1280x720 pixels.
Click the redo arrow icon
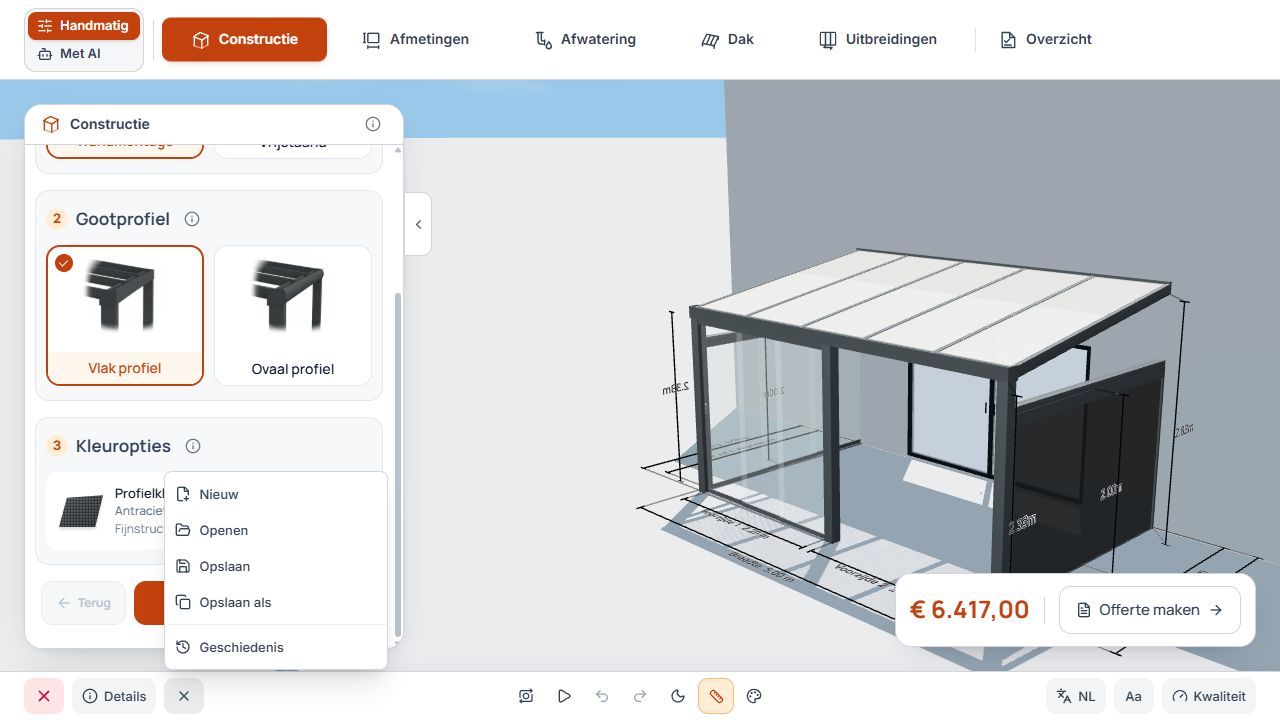coord(640,696)
